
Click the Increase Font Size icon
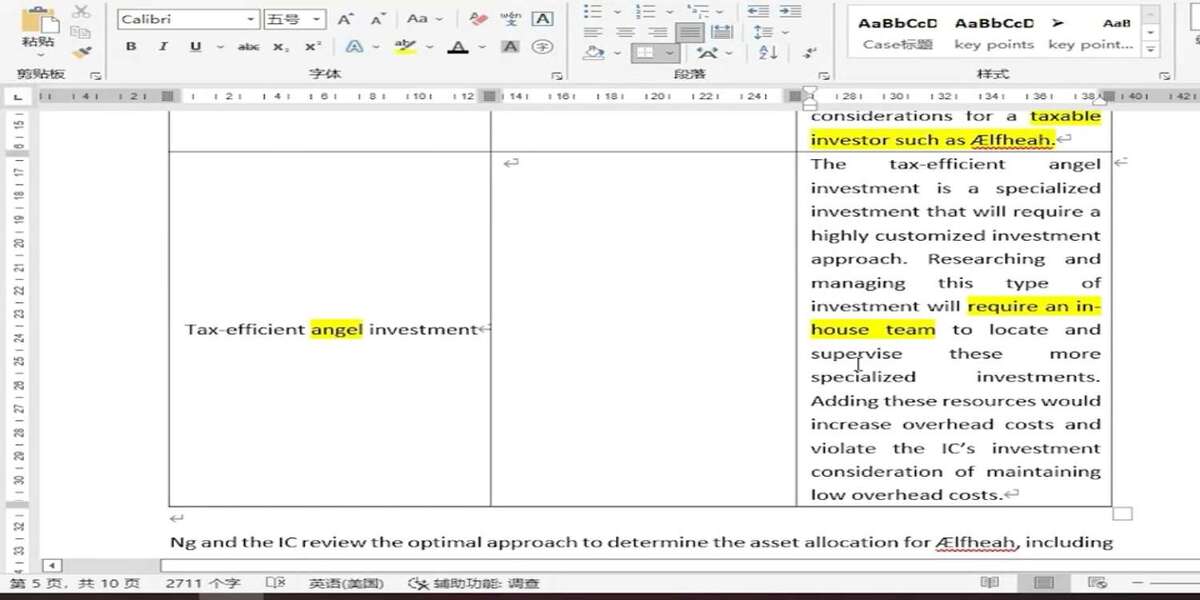click(x=345, y=19)
